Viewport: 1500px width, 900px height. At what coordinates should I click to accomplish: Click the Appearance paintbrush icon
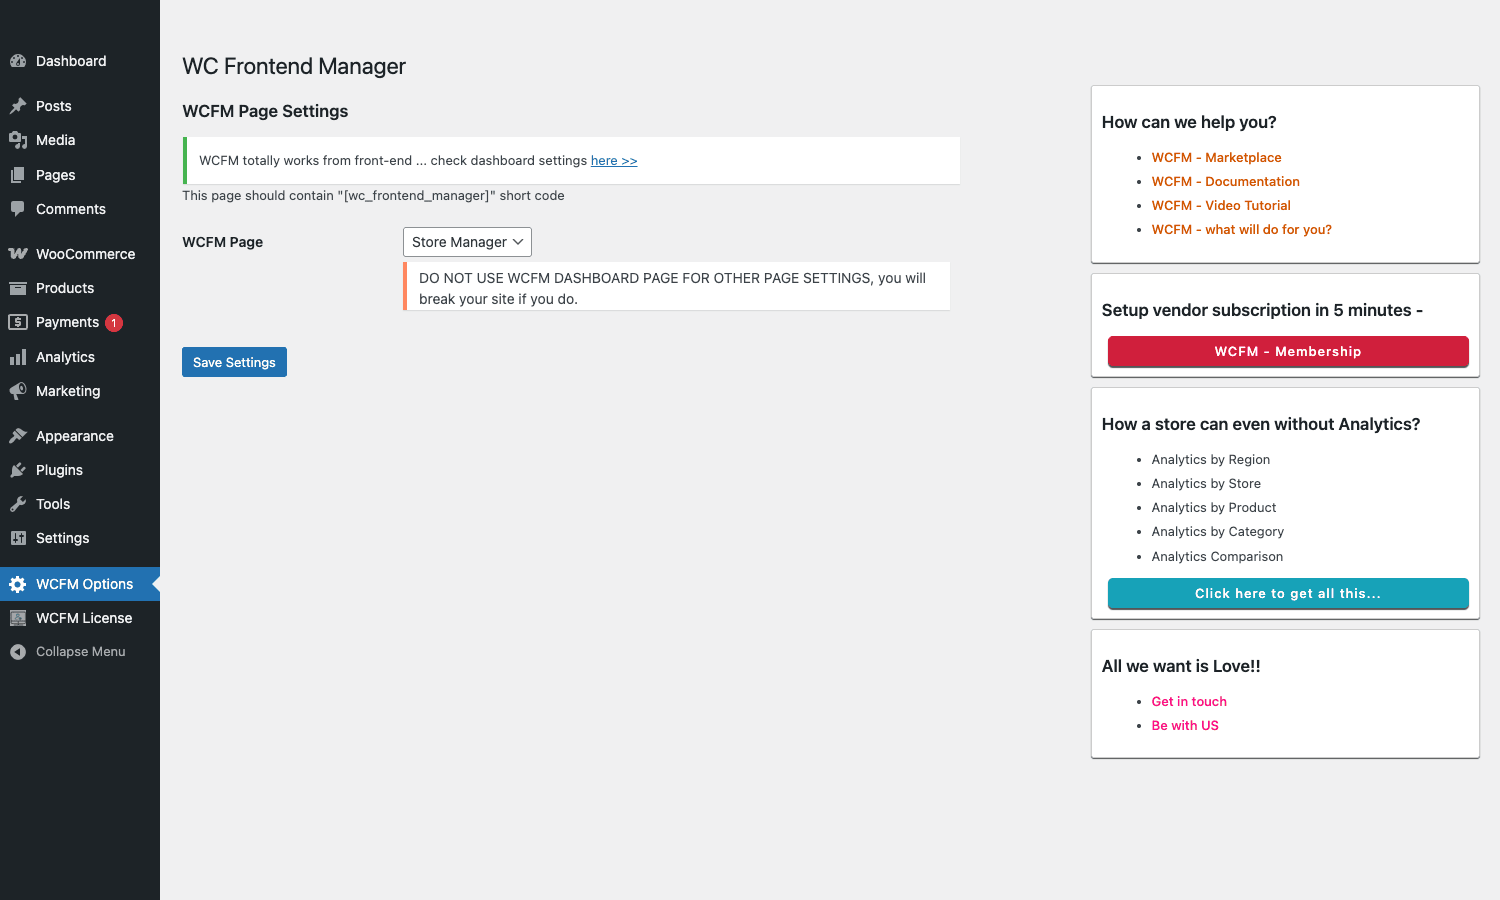pyautogui.click(x=18, y=436)
